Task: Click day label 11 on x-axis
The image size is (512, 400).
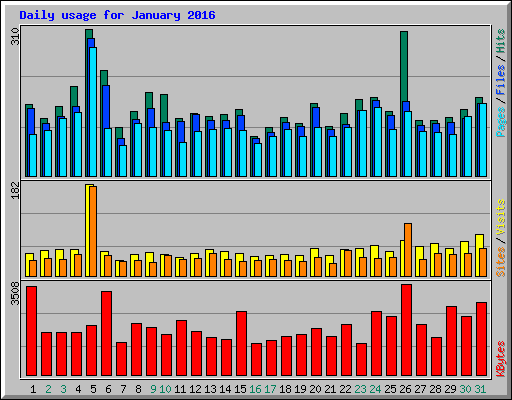Action: [180, 389]
